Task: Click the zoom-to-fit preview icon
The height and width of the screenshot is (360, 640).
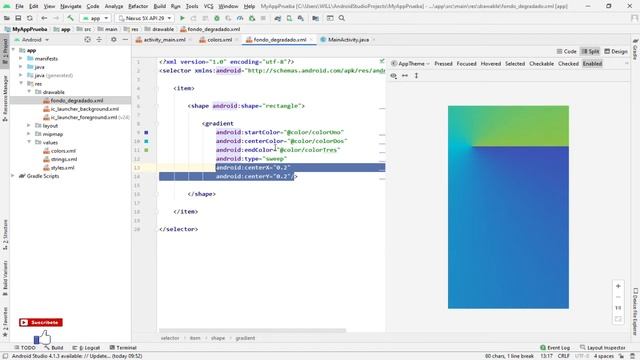Action: pyautogui.click(x=618, y=319)
